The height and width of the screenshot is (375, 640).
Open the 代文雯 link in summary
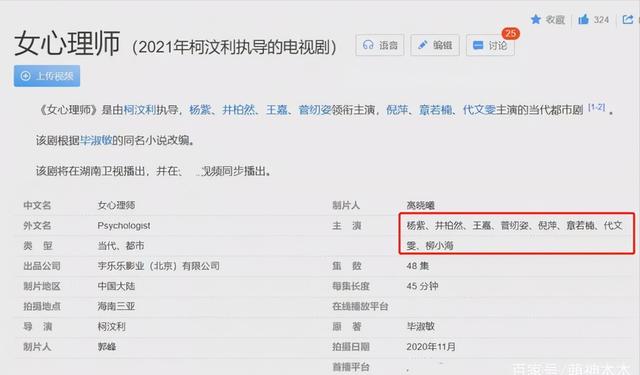(x=479, y=110)
